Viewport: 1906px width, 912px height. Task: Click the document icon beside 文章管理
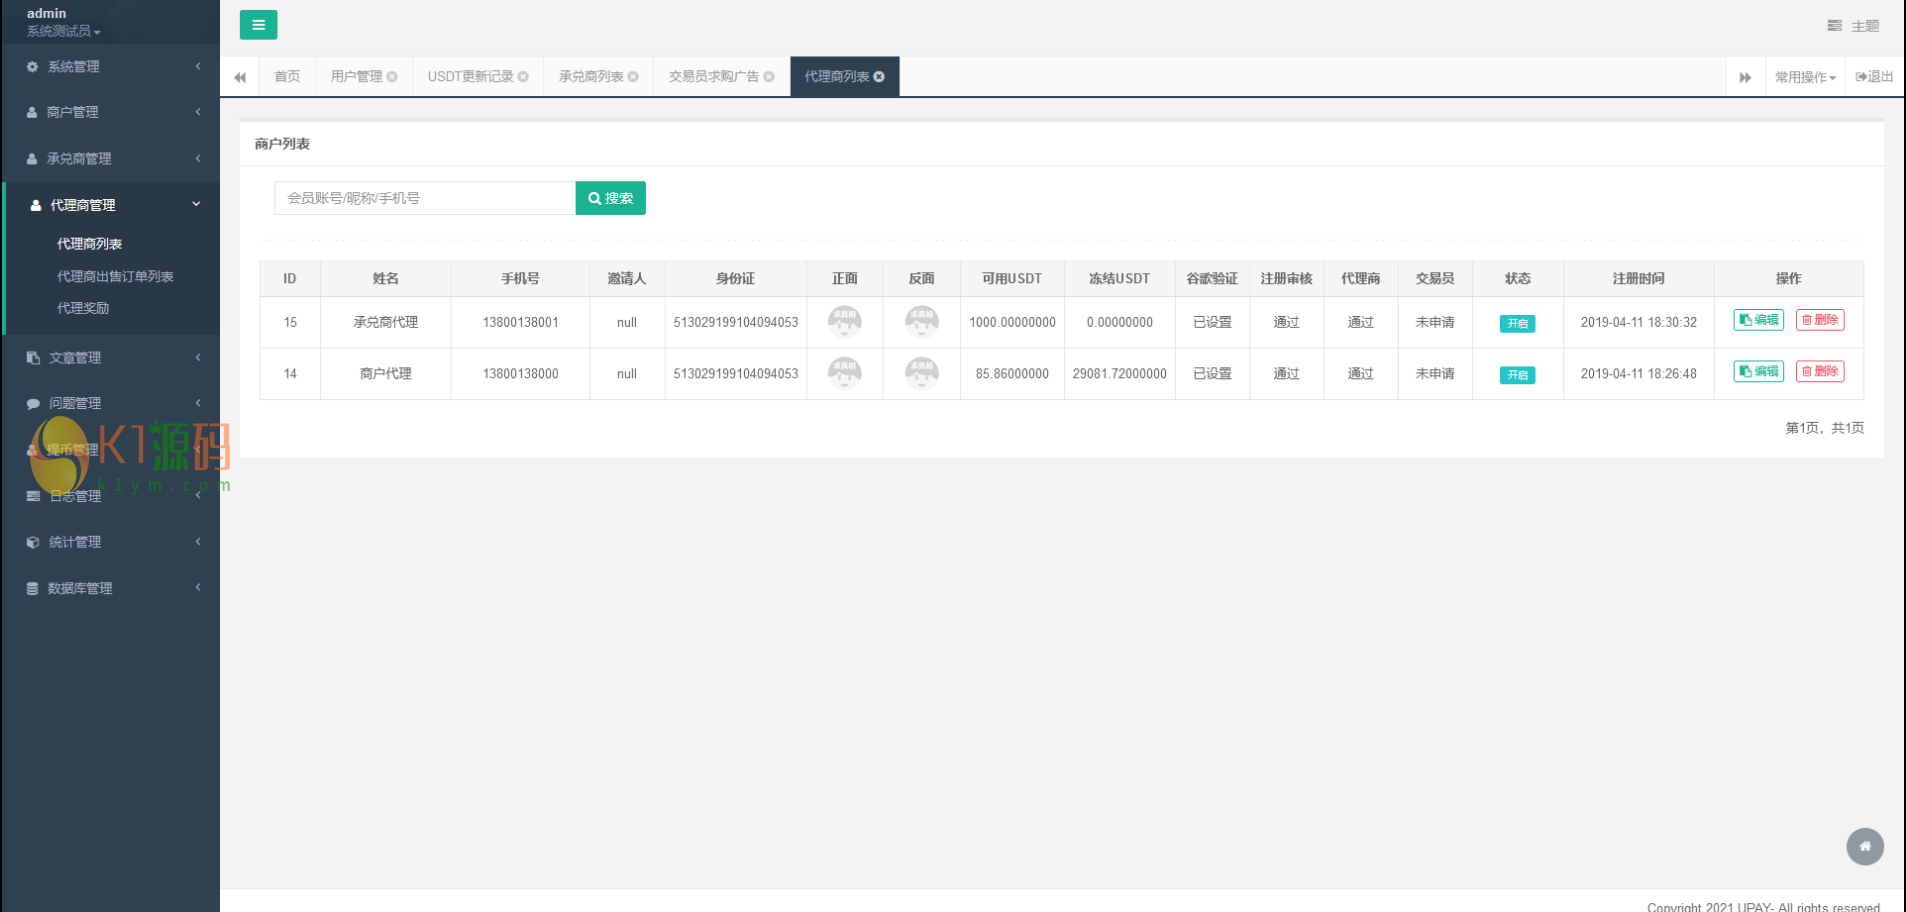point(33,358)
